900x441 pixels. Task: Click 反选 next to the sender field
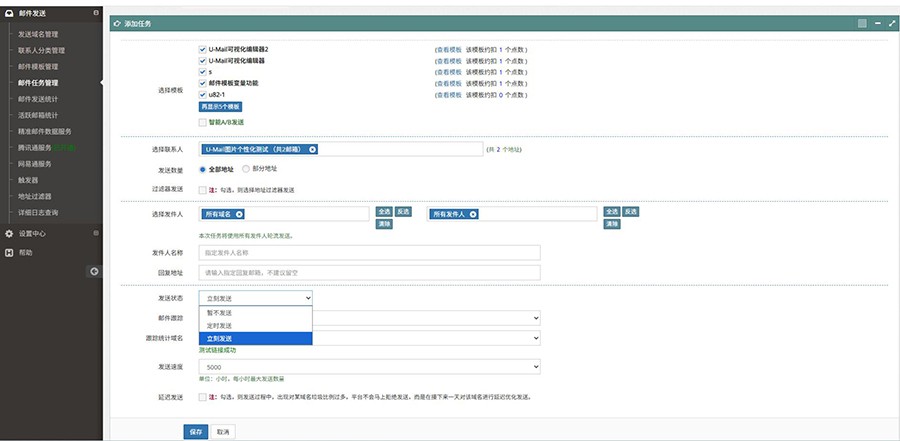pyautogui.click(x=631, y=212)
